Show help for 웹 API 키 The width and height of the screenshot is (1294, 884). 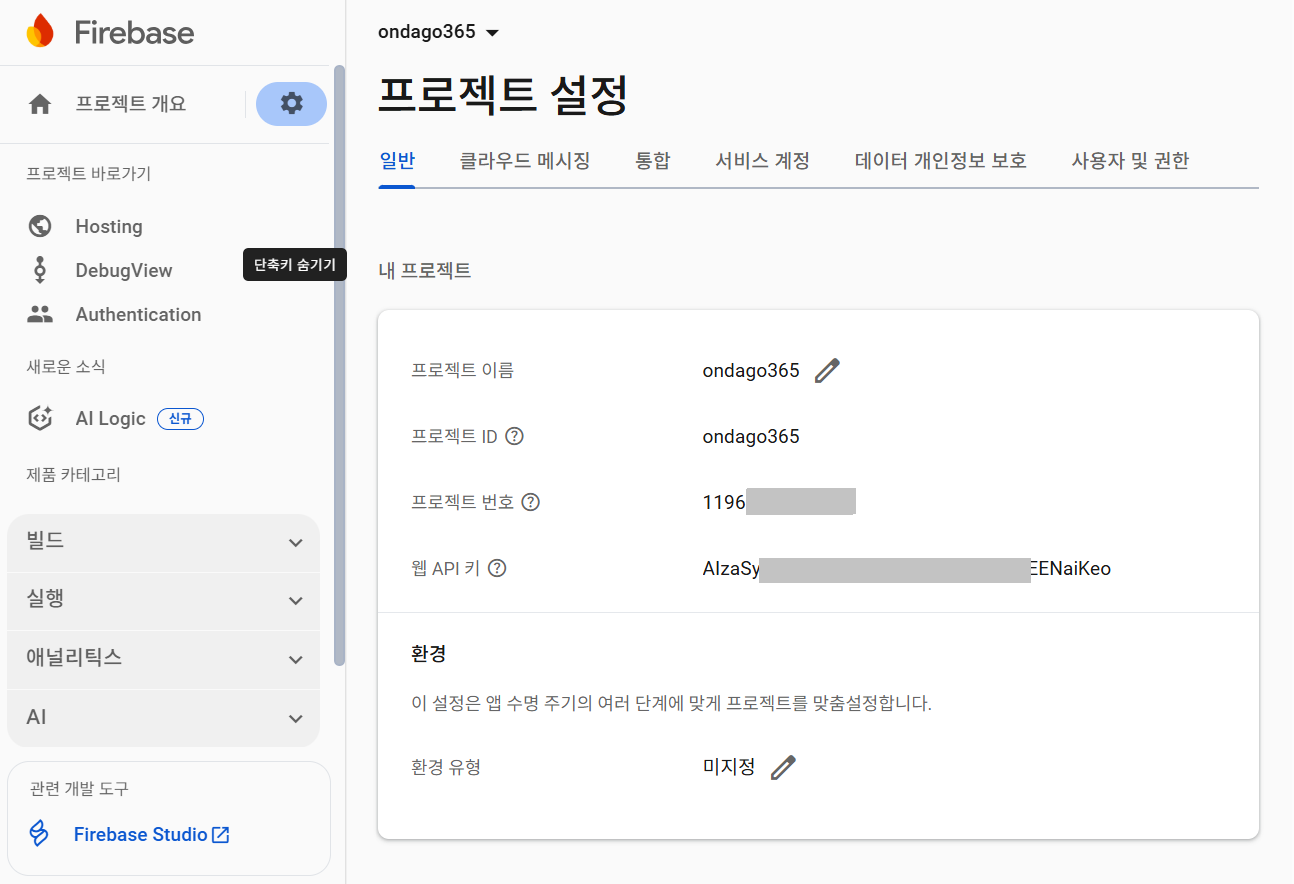coord(497,568)
